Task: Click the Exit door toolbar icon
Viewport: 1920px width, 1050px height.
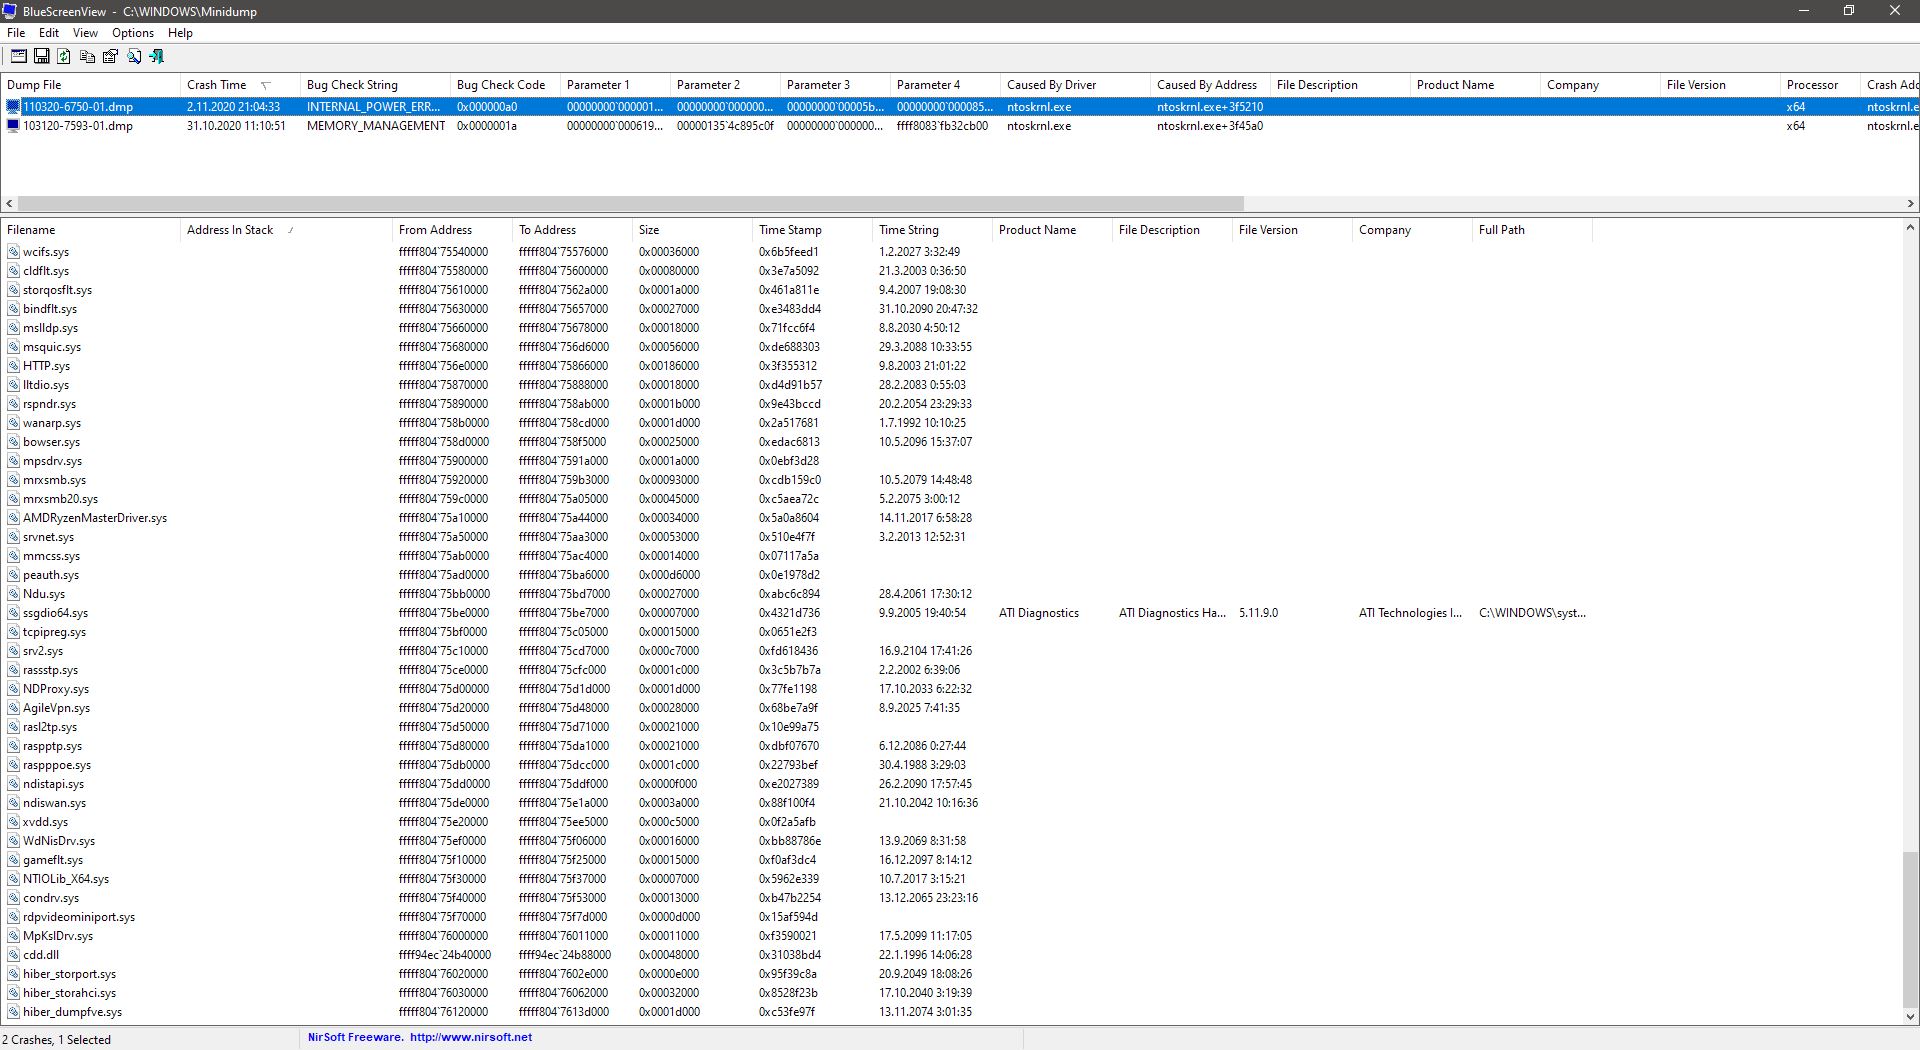Action: [x=156, y=57]
